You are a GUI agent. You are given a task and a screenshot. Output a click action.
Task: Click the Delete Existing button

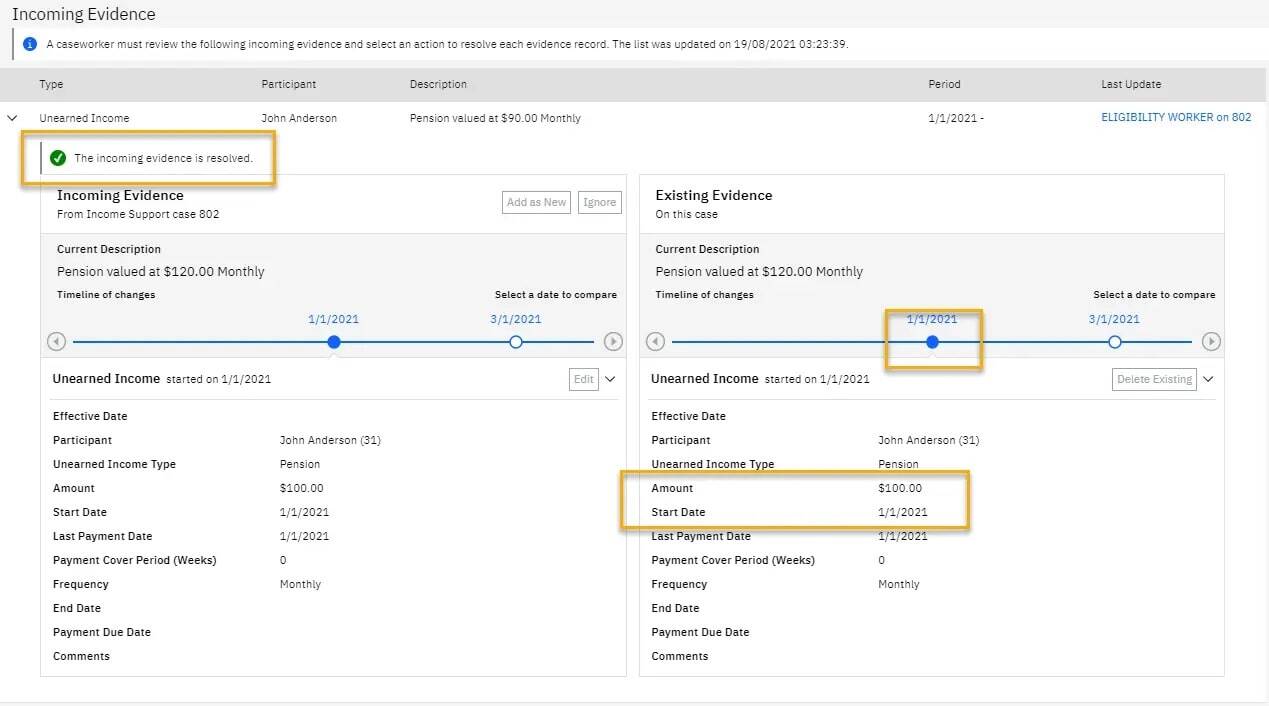click(1154, 379)
